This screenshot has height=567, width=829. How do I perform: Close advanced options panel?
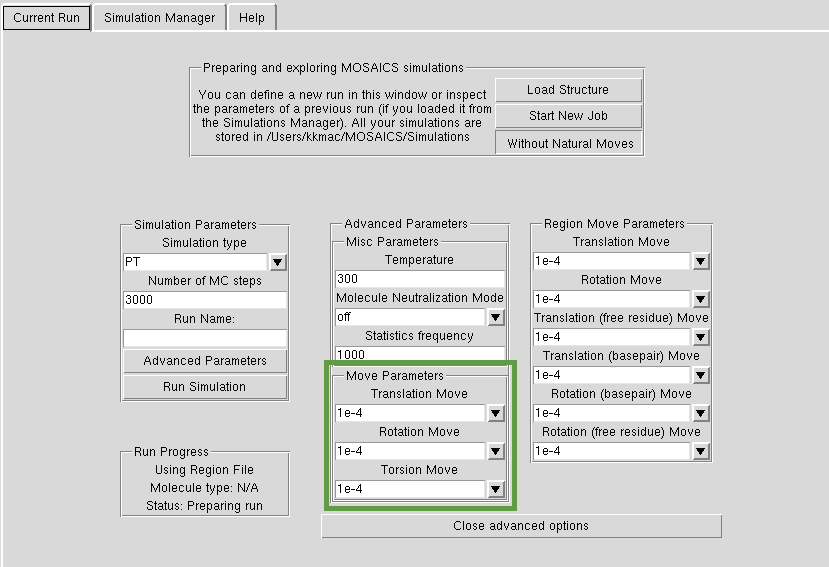(x=521, y=526)
